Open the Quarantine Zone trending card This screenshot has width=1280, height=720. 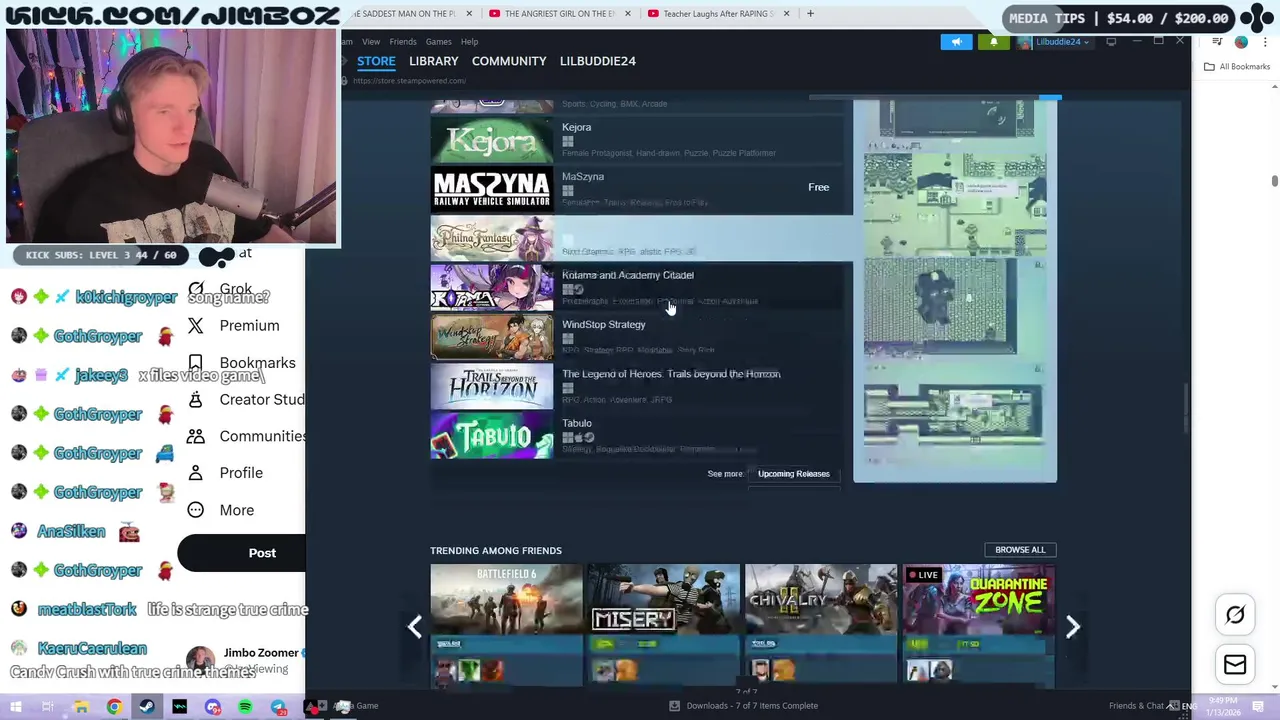click(x=978, y=626)
